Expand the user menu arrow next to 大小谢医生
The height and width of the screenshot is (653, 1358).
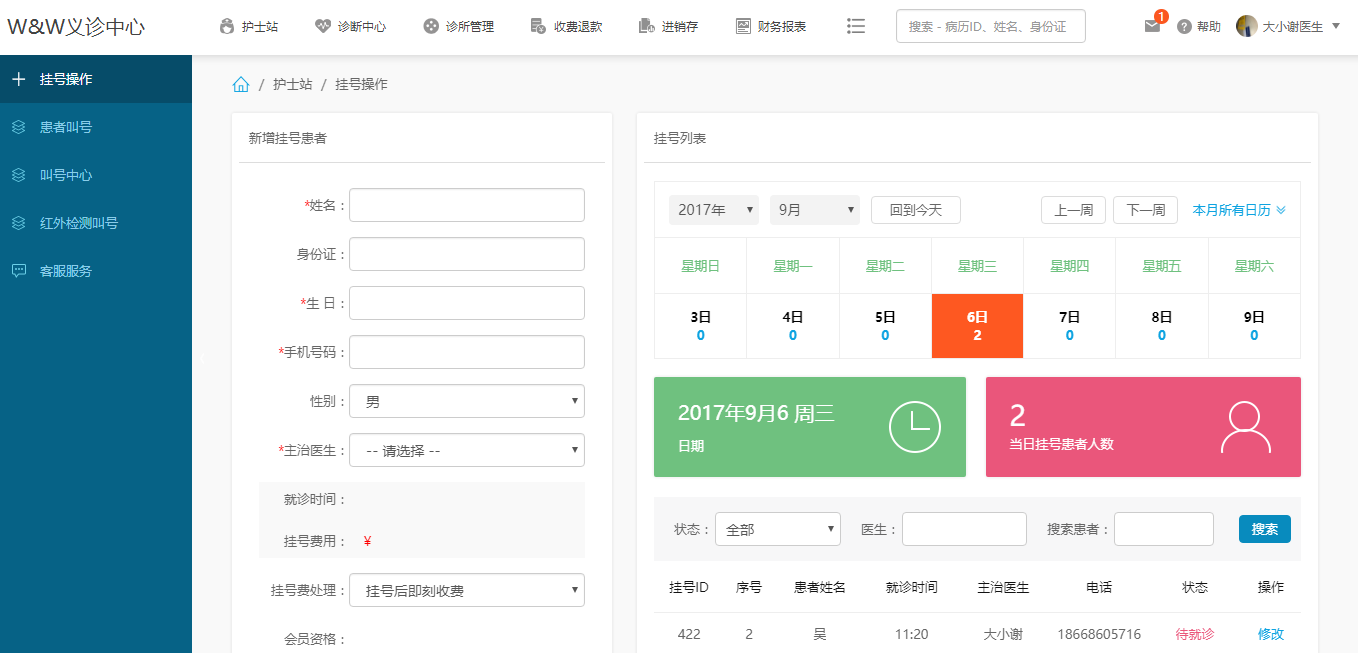pyautogui.click(x=1337, y=27)
